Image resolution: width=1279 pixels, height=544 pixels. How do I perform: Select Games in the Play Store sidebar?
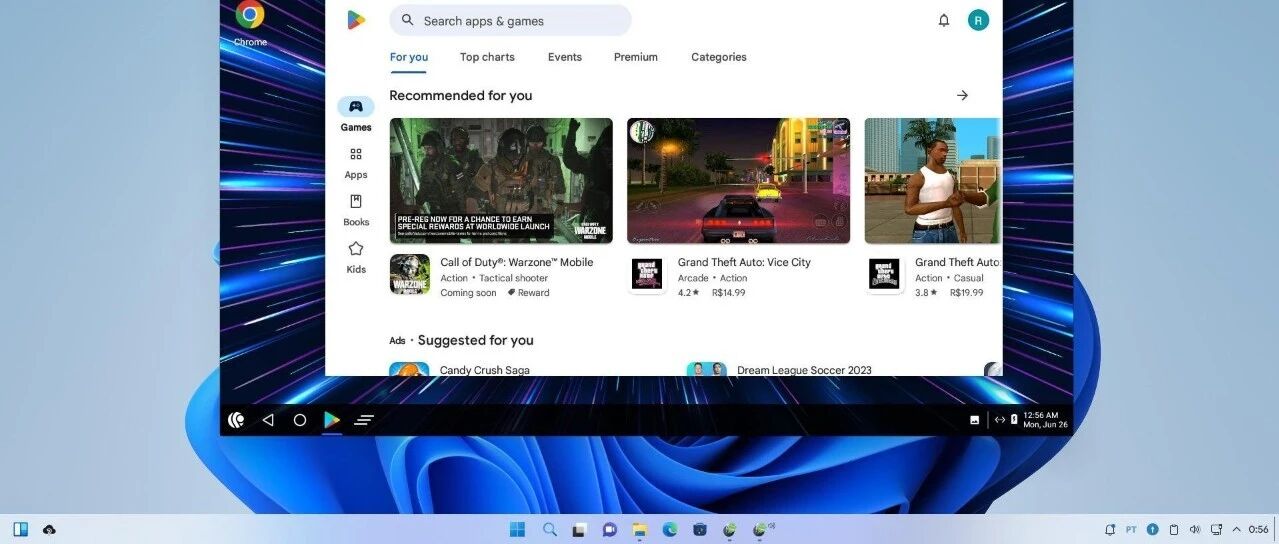click(x=356, y=115)
